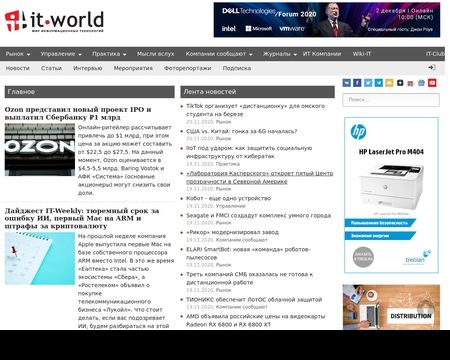This screenshot has width=450, height=360.
Task: Open «Рикор» модернизировал завод news
Action: tap(232, 232)
